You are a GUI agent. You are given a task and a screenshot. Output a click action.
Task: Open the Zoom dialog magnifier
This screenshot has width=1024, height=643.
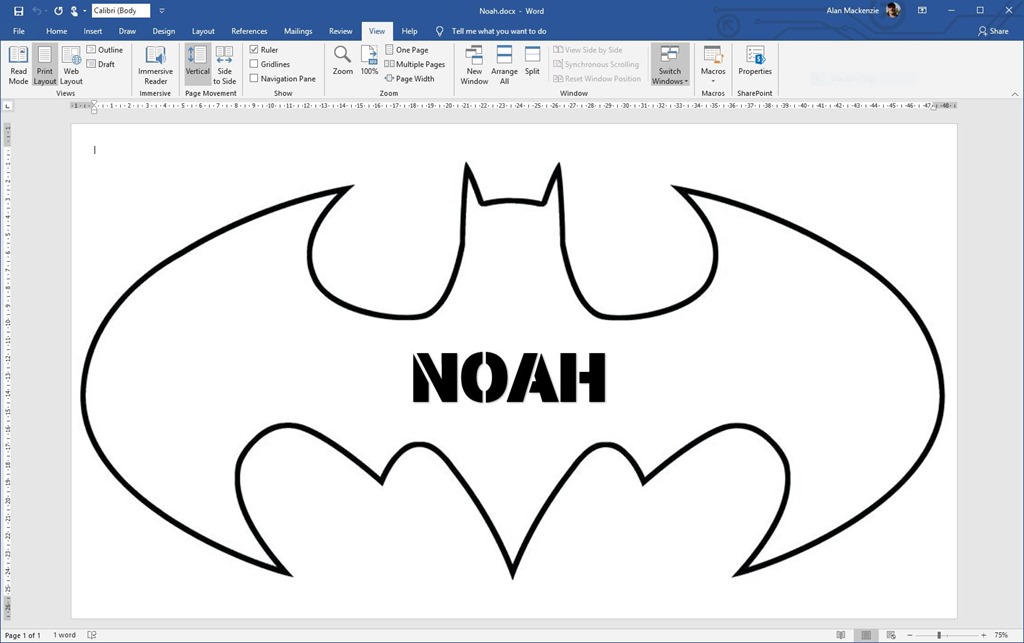(x=343, y=60)
